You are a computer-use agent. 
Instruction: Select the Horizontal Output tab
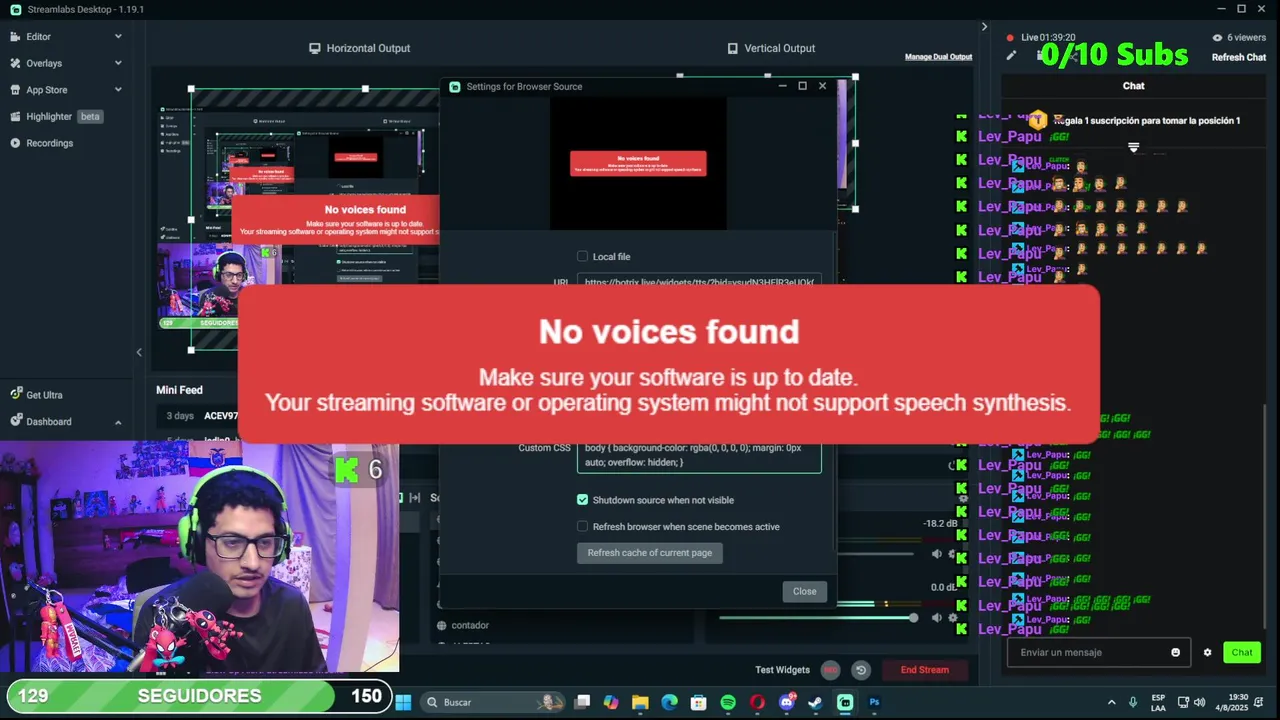pos(359,48)
